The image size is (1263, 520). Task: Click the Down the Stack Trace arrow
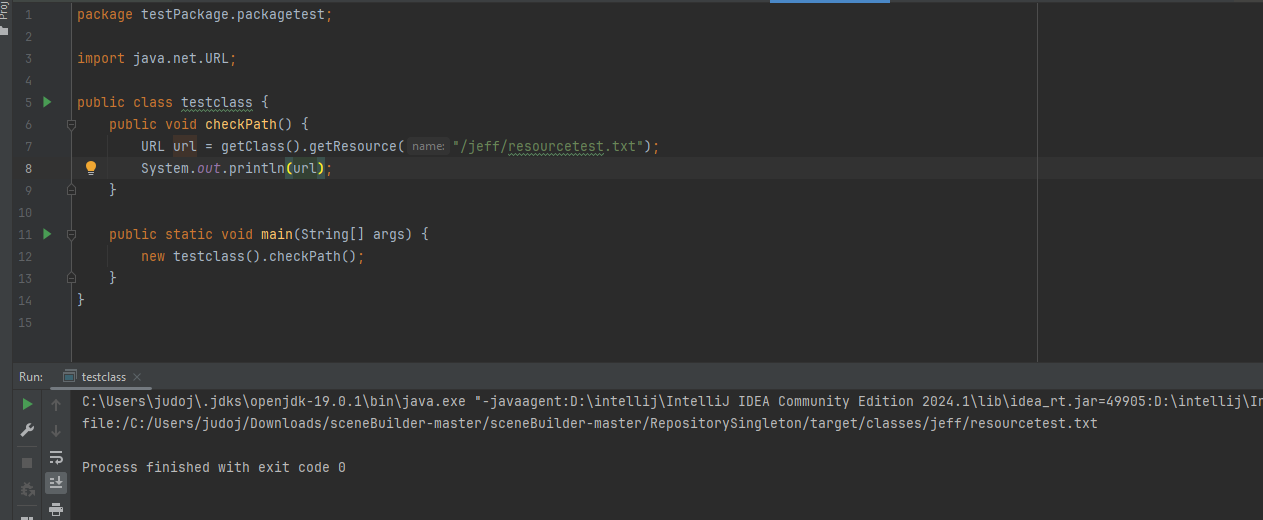(x=56, y=431)
